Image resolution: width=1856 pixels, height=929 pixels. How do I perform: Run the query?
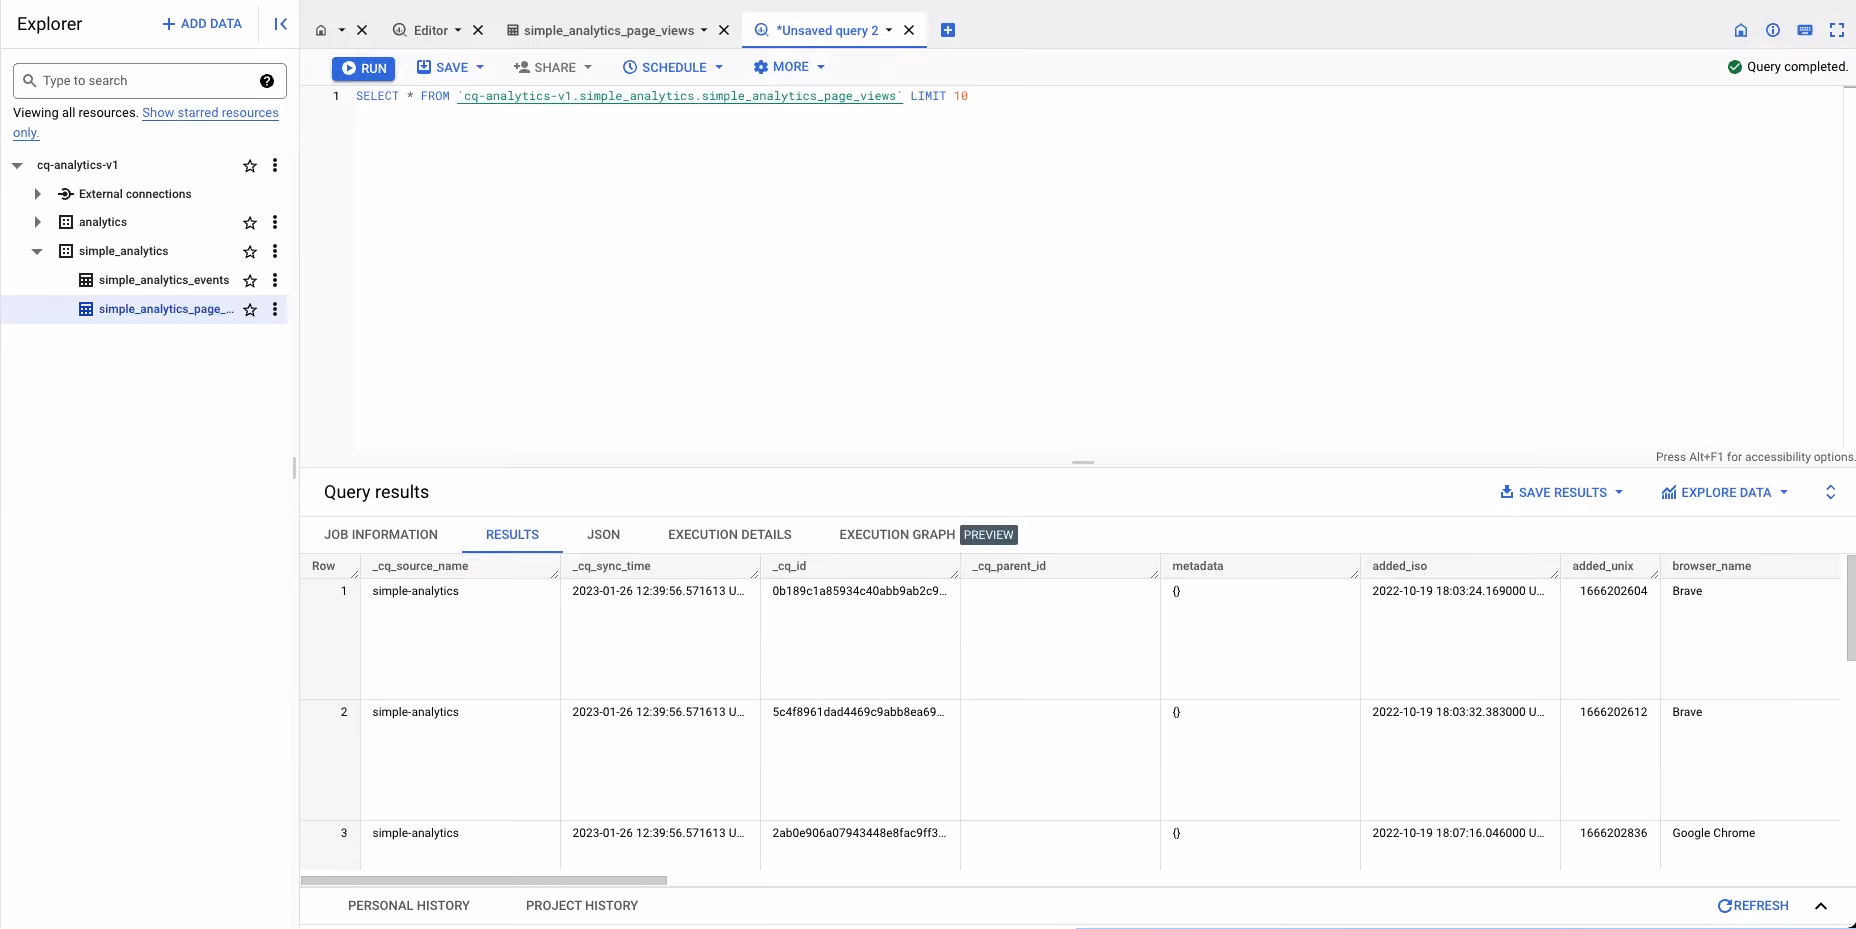point(364,68)
